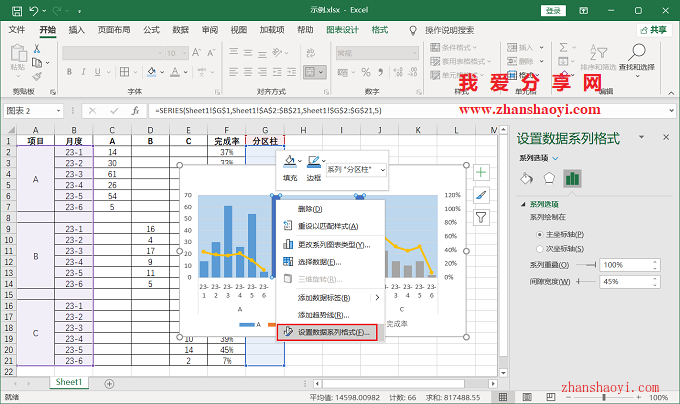Image resolution: width=680 pixels, height=404 pixels.
Task: Click the Chart Filters funnel button
Action: point(481,218)
